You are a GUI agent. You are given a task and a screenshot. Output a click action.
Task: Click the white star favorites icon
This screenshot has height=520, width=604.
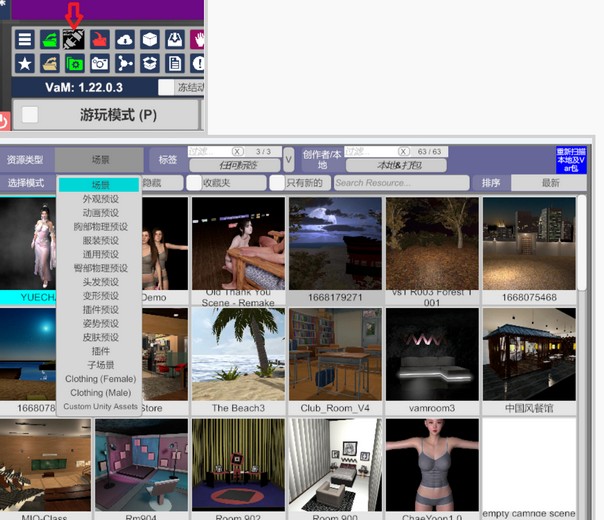coord(24,63)
